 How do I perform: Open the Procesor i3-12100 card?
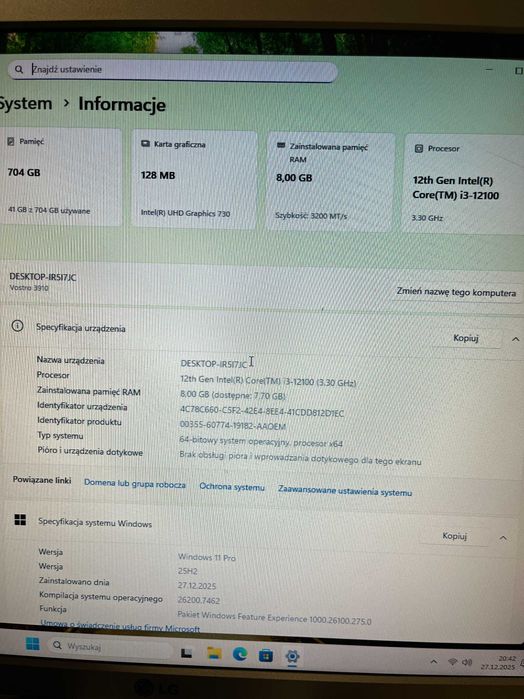[464, 184]
